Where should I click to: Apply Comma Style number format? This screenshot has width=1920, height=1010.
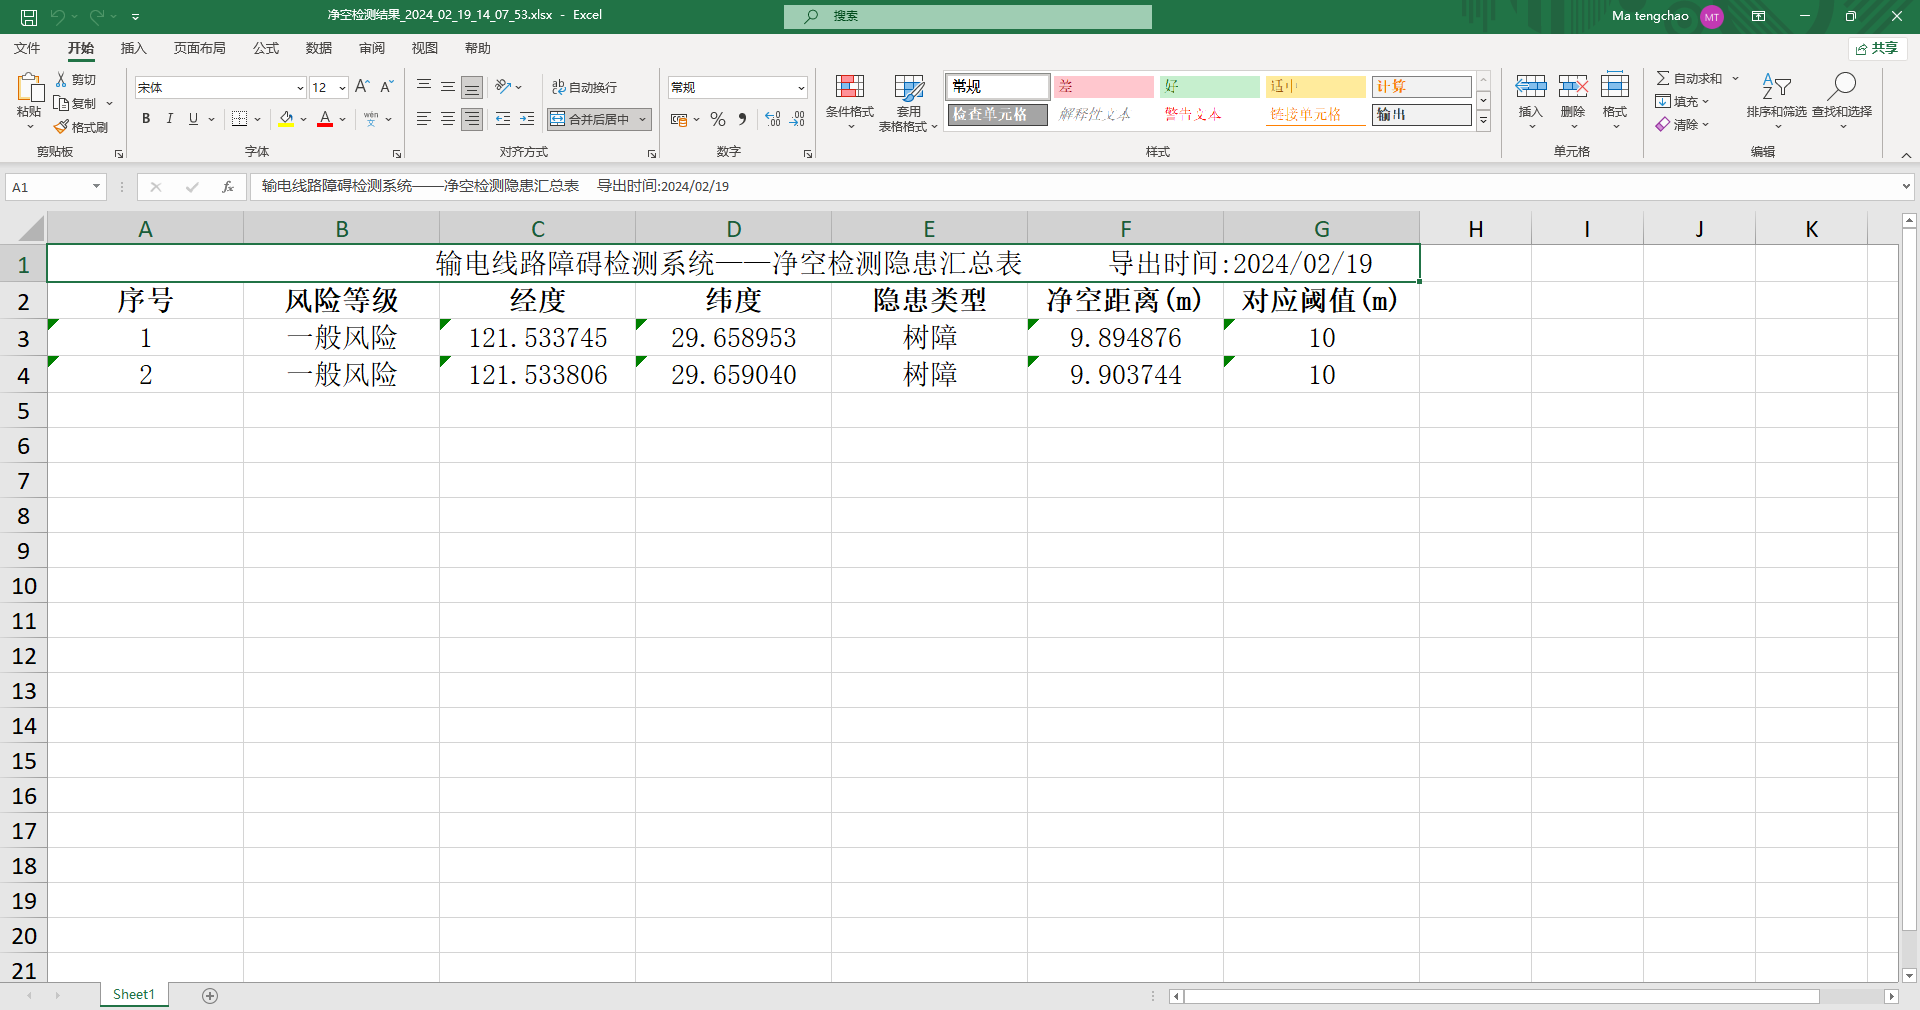point(742,119)
